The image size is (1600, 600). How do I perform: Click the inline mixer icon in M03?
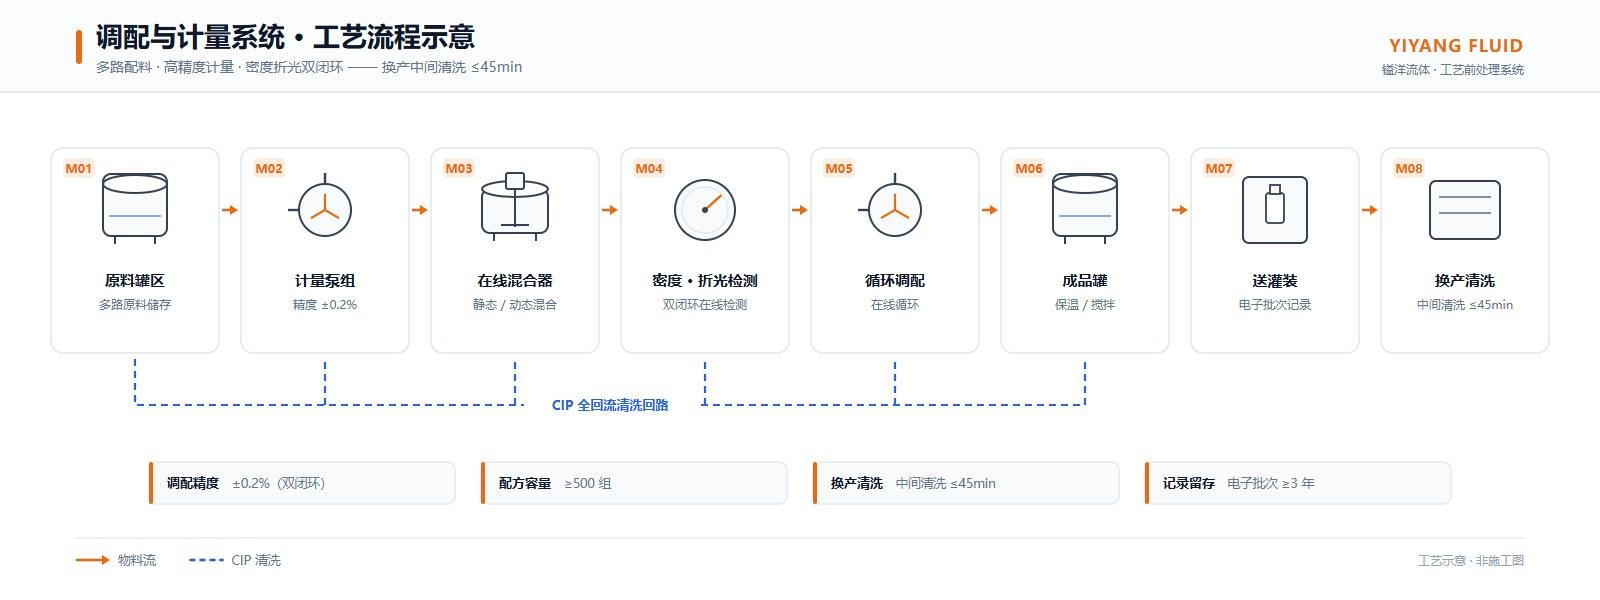point(515,206)
